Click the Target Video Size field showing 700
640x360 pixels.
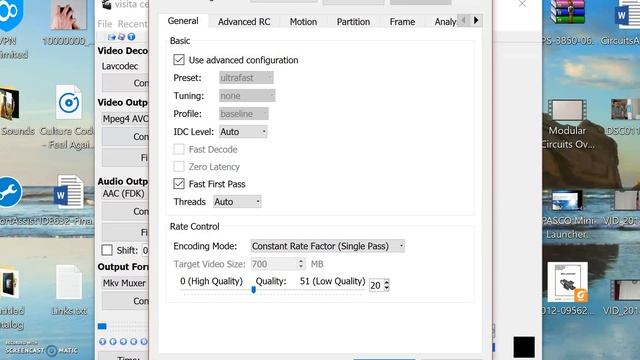pos(274,264)
